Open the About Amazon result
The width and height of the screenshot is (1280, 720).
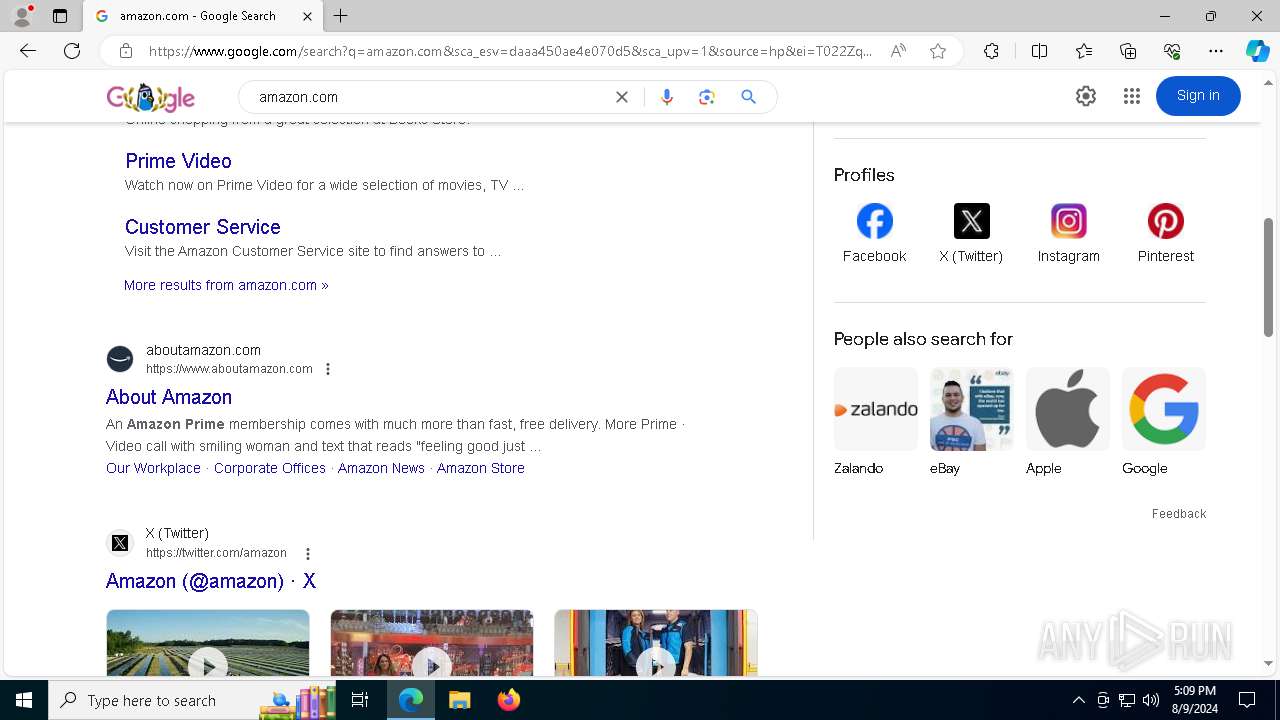[x=169, y=397]
